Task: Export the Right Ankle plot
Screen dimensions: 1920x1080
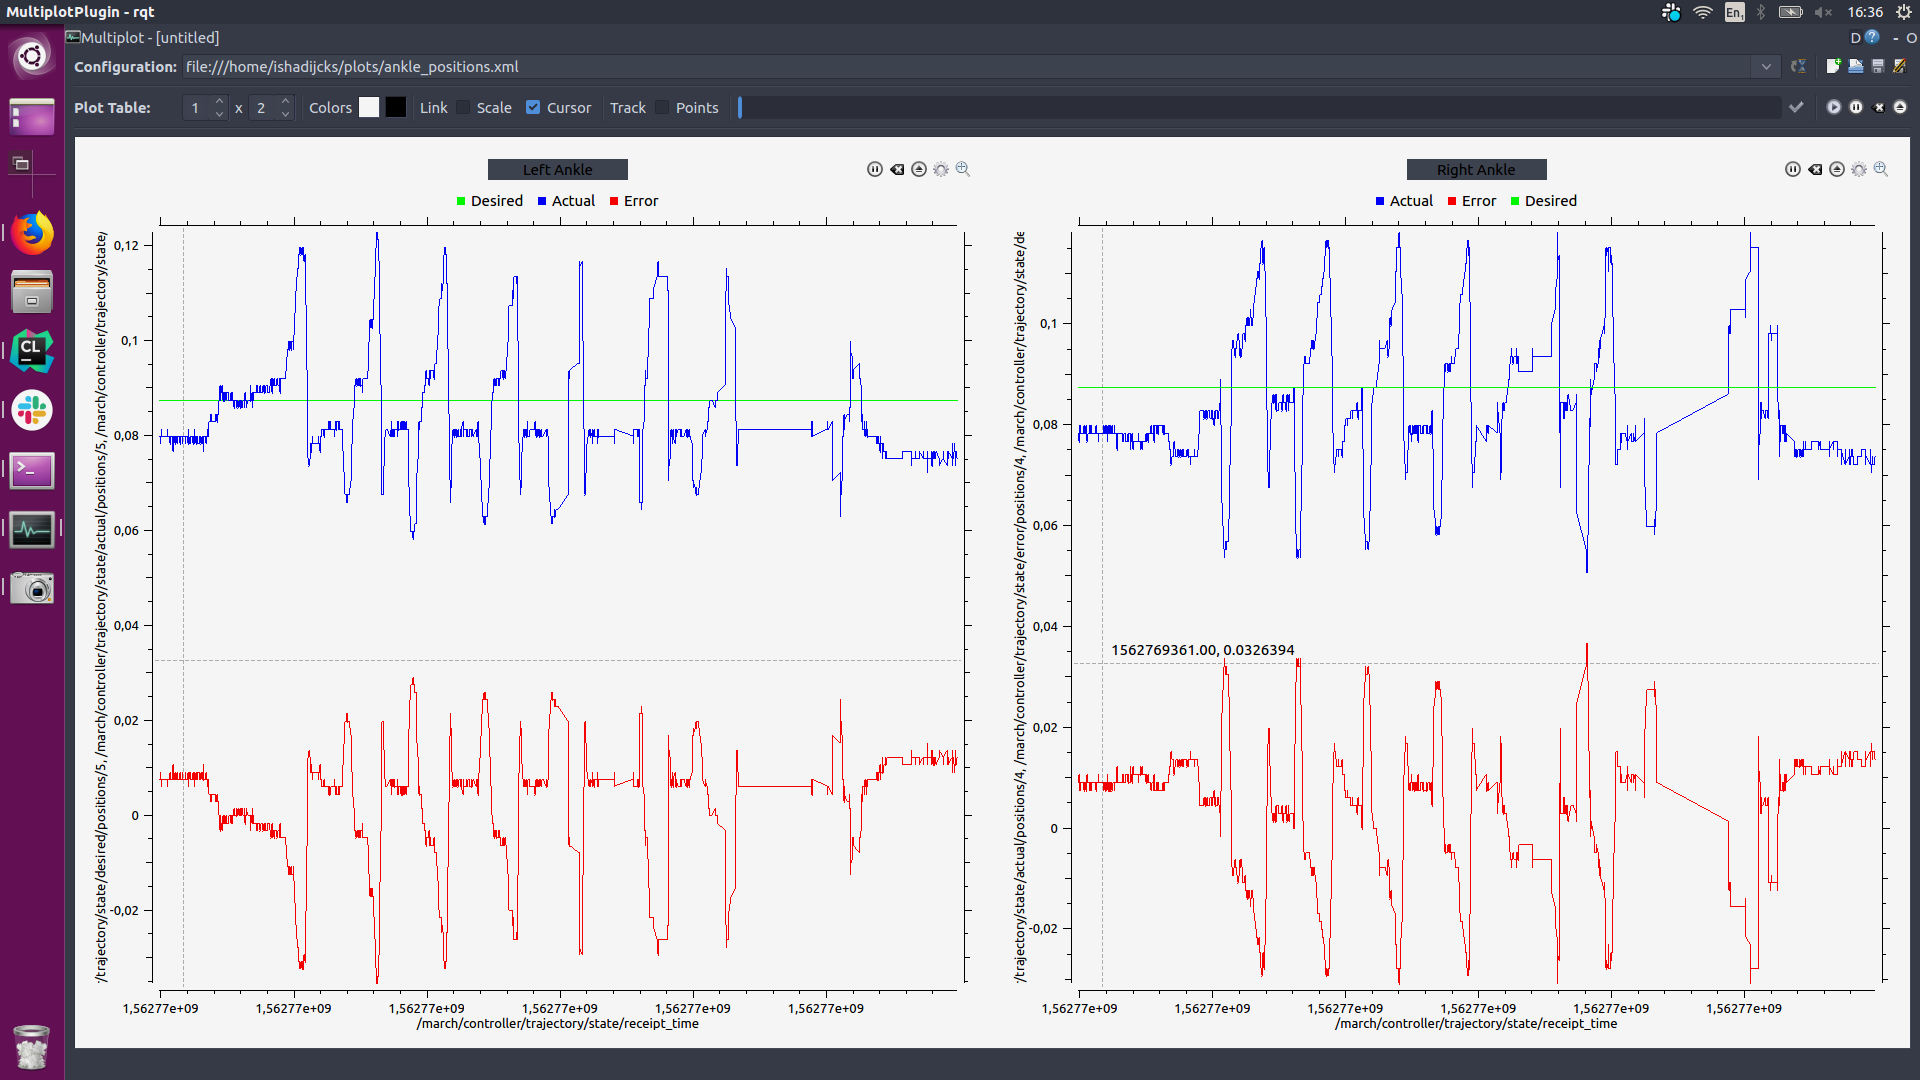Action: tap(1837, 169)
